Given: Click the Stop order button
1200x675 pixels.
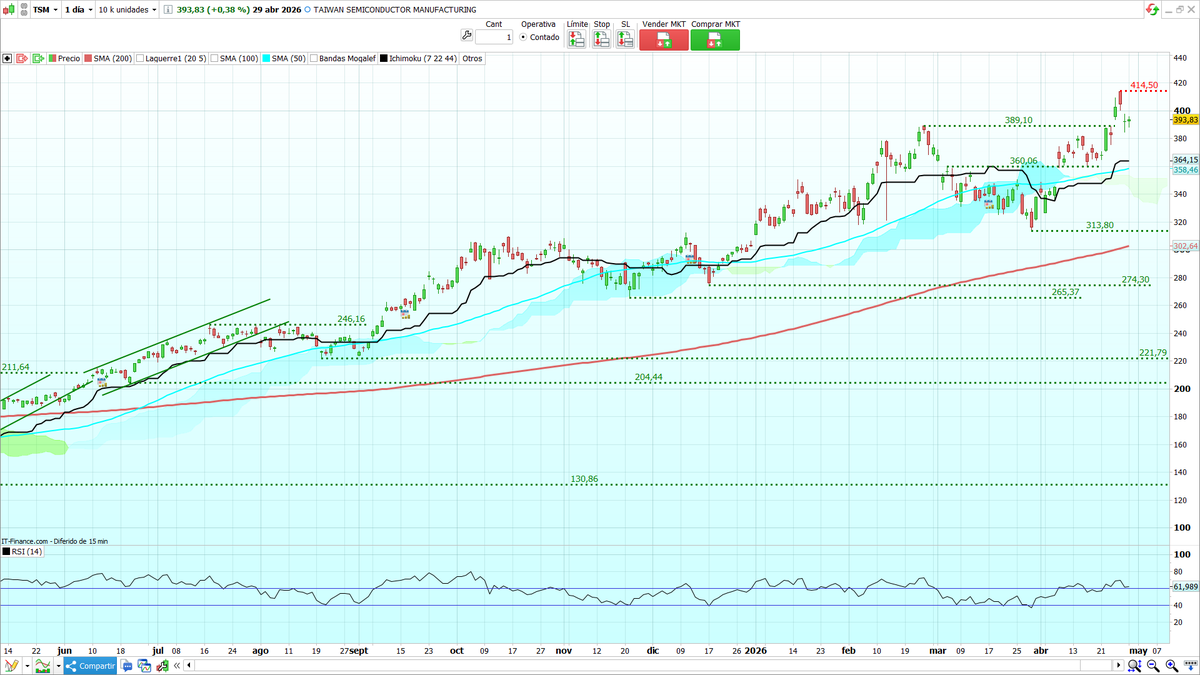Looking at the screenshot, I should coord(601,39).
